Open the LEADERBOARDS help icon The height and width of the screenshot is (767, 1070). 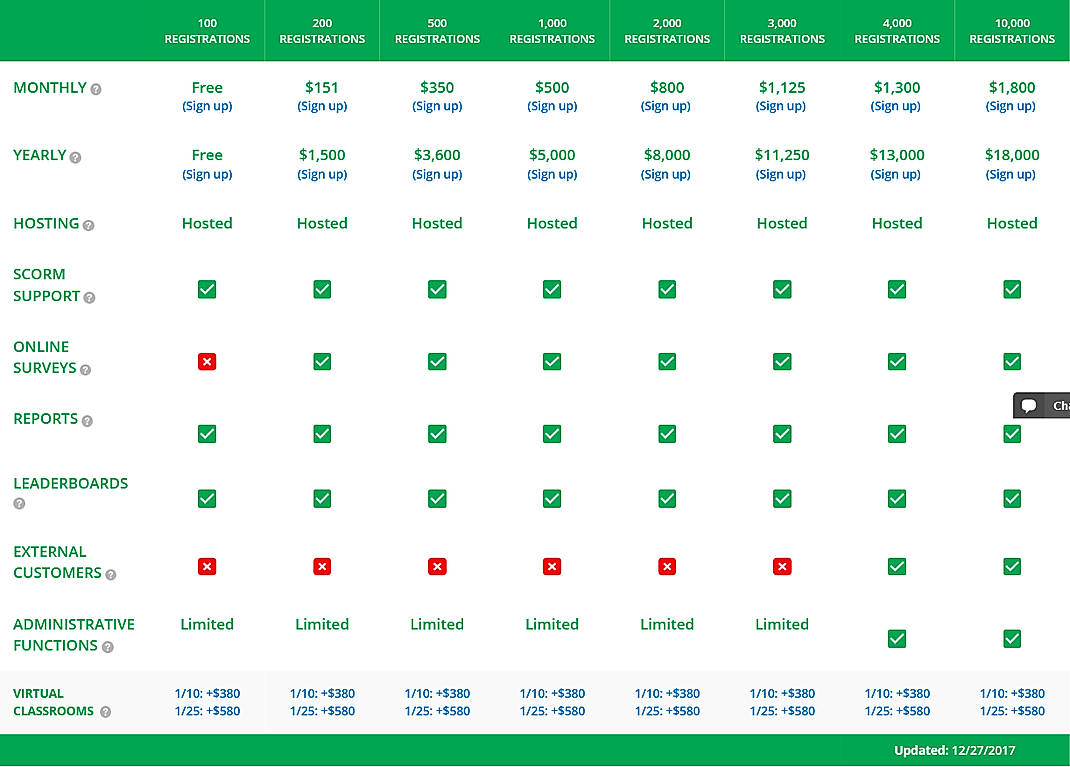coord(18,502)
